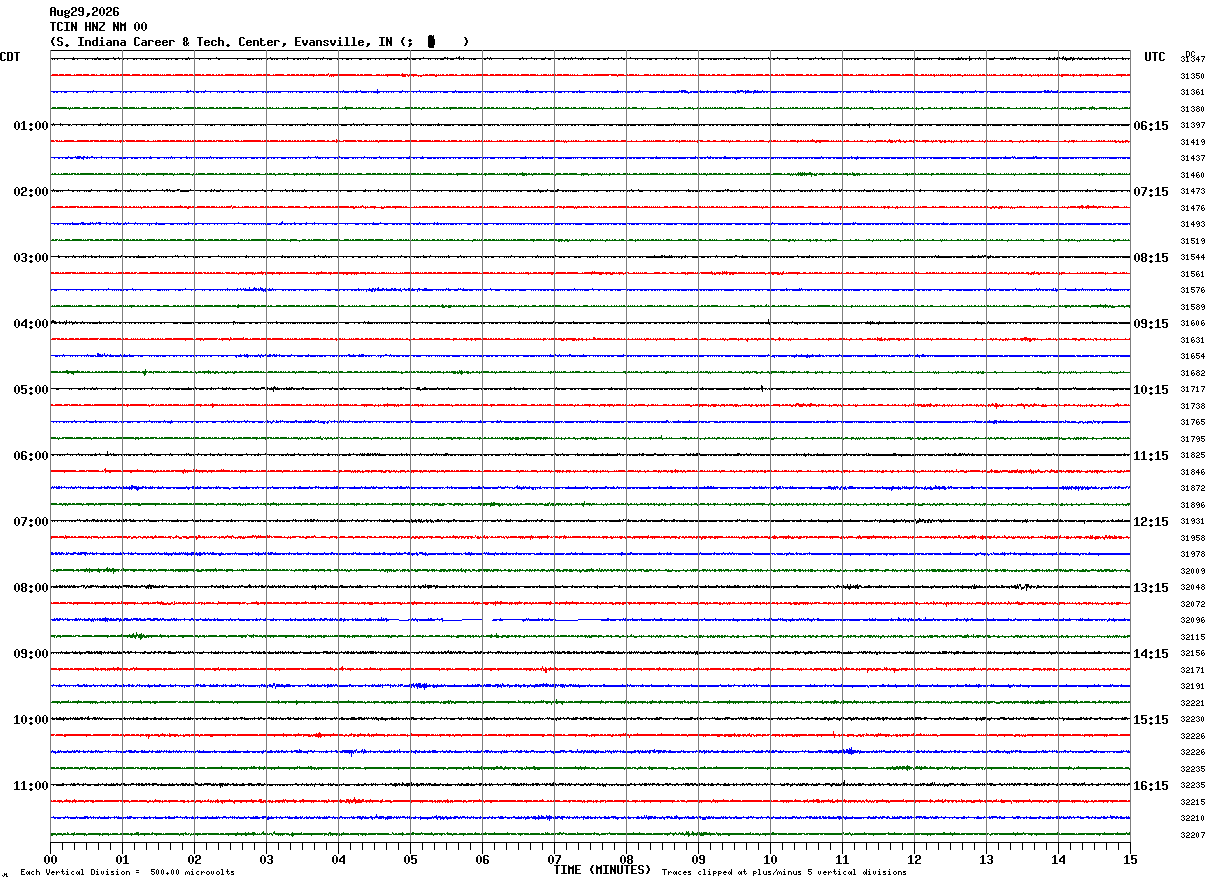The width and height of the screenshot is (1210, 886).
Task: Select the CDT timezone label
Action: coord(10,57)
